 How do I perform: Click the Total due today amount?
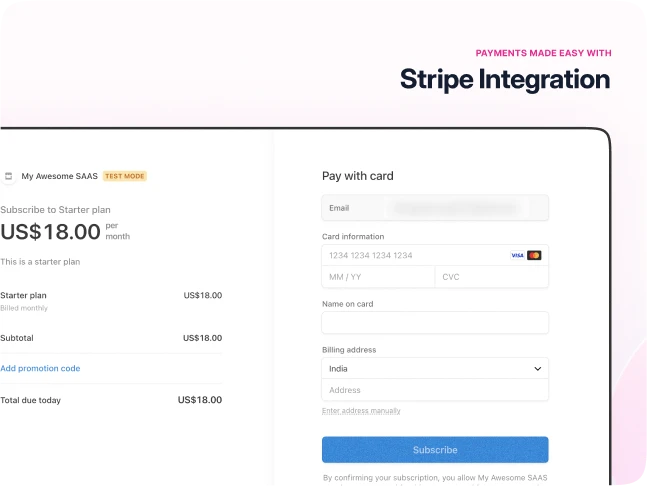[x=199, y=400]
